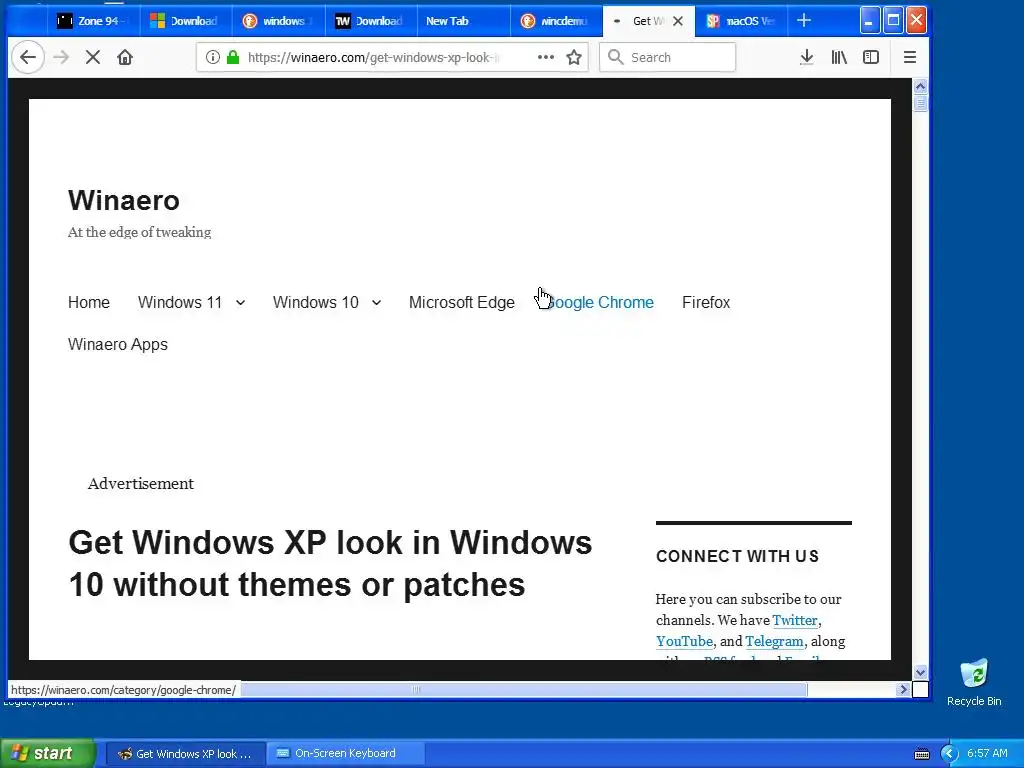Viewport: 1024px width, 768px height.
Task: Expand the Windows 11 submenu chevron
Action: tap(240, 302)
